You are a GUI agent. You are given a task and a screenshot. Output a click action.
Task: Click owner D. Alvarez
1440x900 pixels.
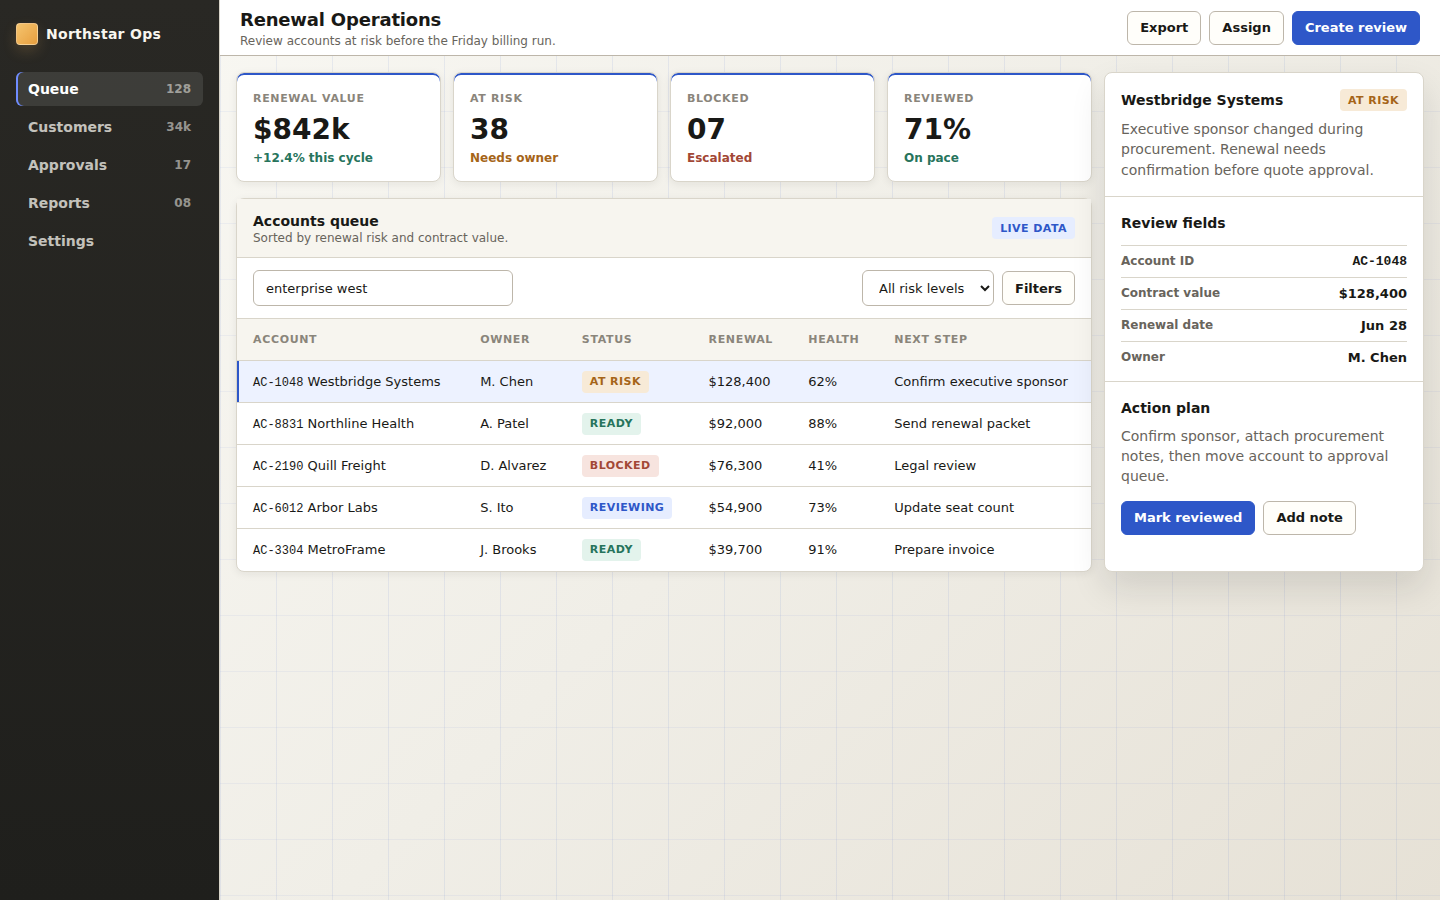513,466
